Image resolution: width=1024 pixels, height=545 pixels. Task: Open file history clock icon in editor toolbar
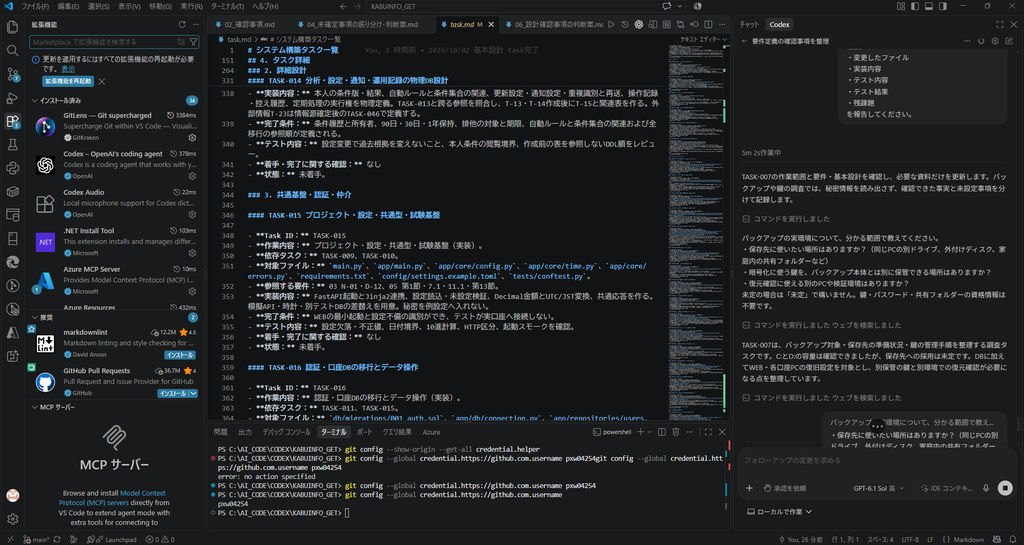click(625, 25)
